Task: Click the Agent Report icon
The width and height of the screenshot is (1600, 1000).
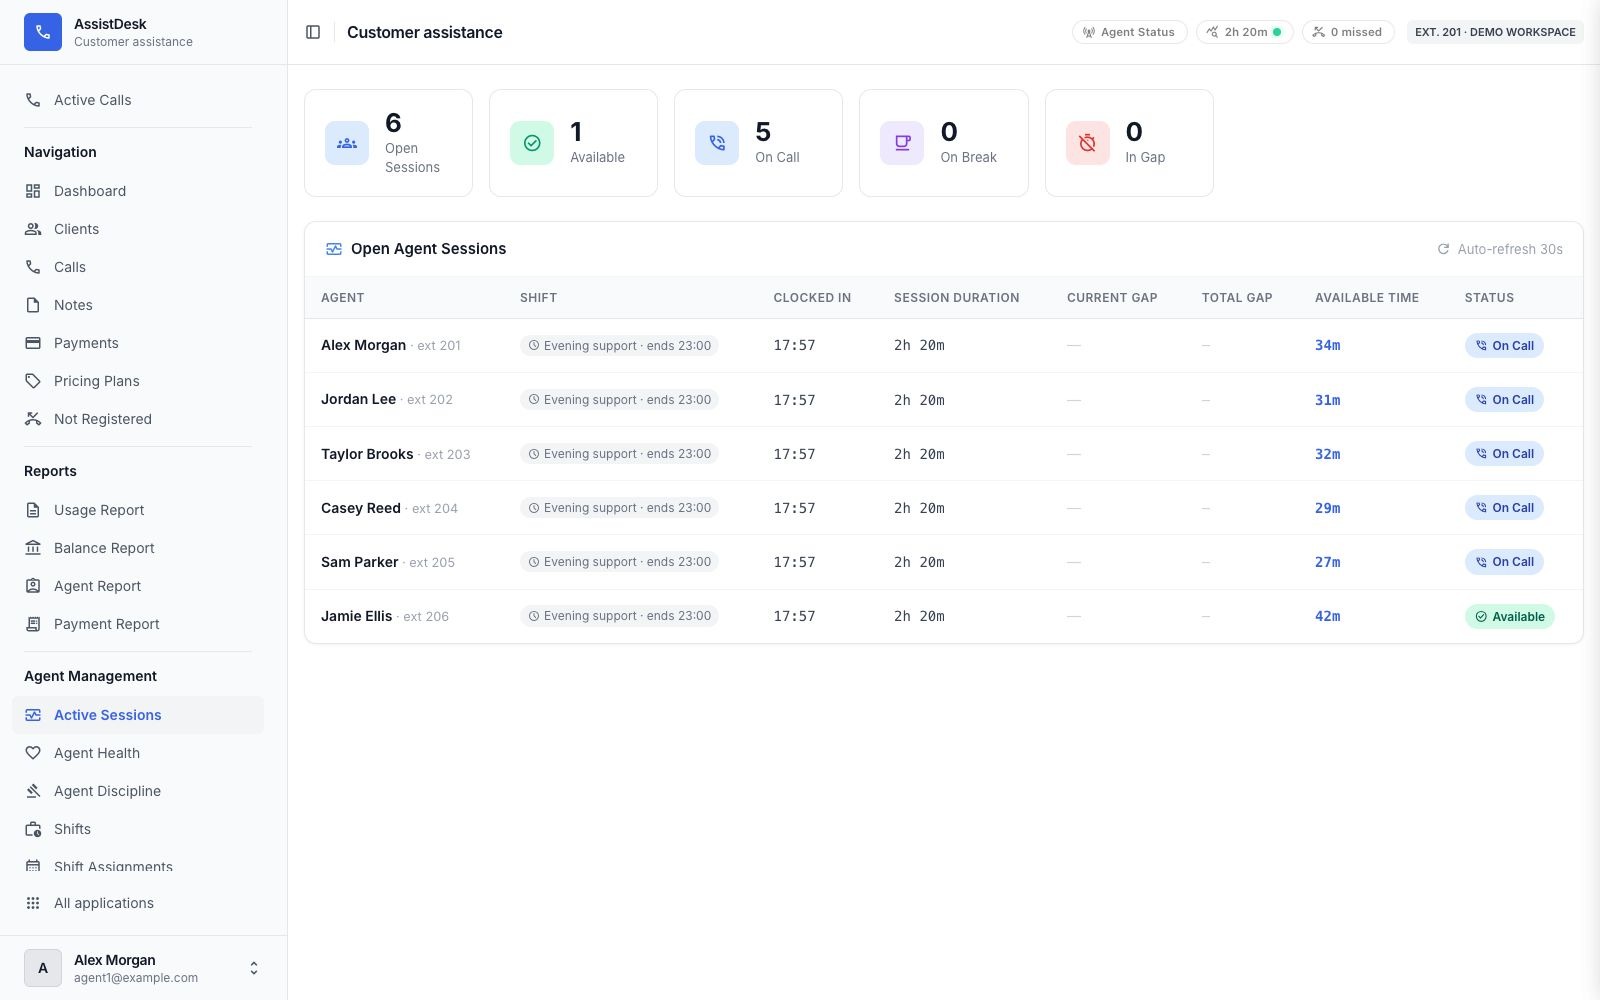Action: [x=33, y=586]
